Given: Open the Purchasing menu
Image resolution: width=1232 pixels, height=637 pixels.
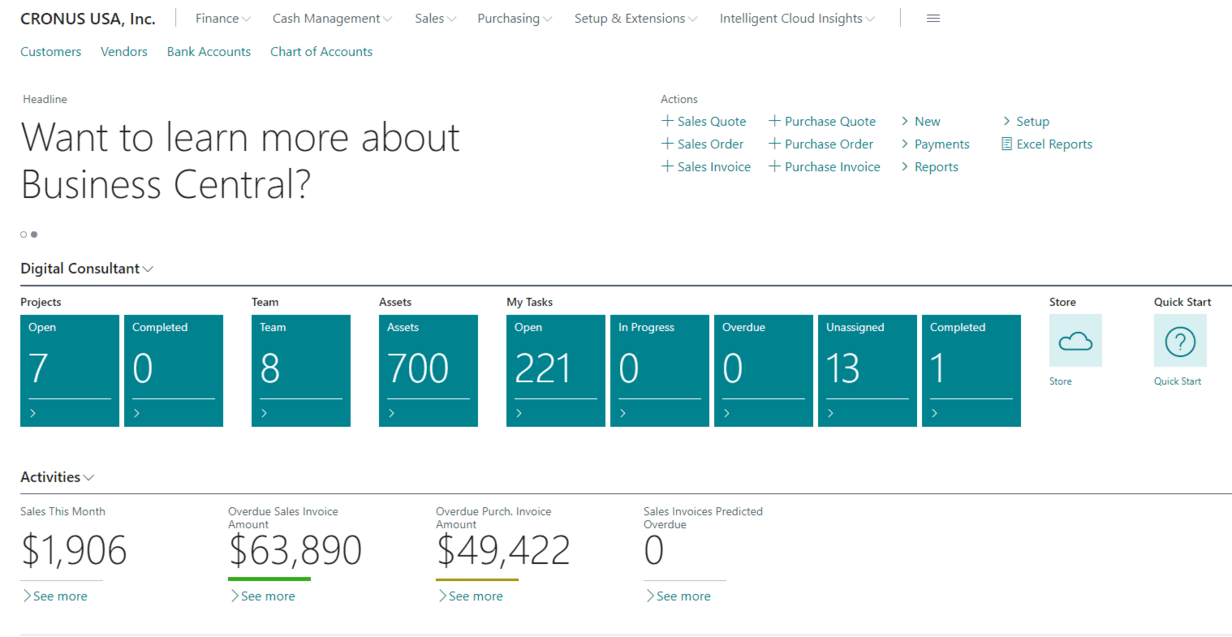Looking at the screenshot, I should coord(514,19).
